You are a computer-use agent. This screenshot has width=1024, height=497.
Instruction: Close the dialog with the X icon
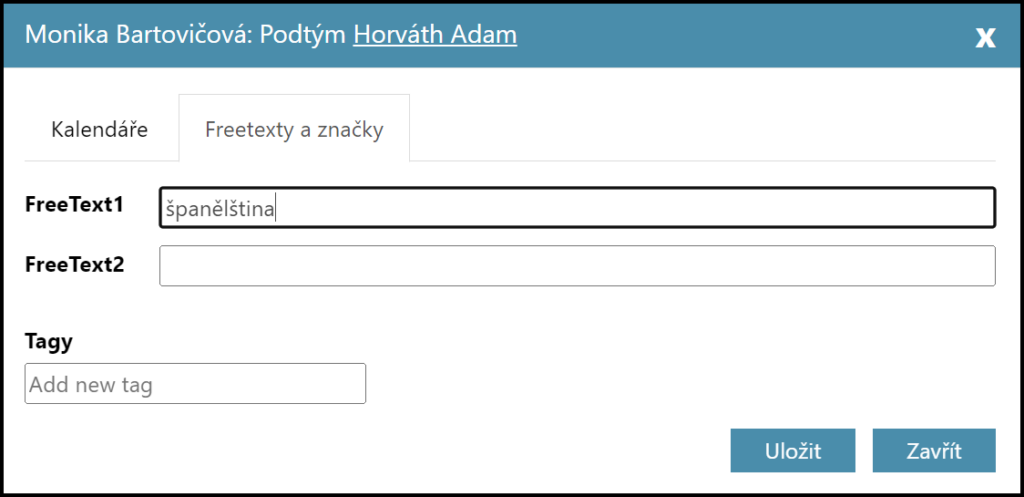click(x=985, y=37)
